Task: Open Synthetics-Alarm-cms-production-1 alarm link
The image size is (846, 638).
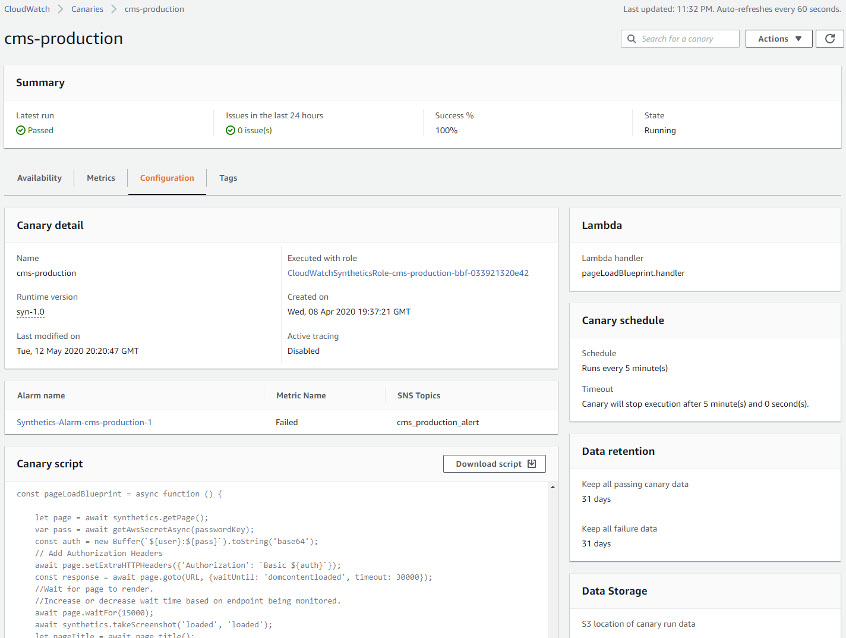Action: pos(84,422)
